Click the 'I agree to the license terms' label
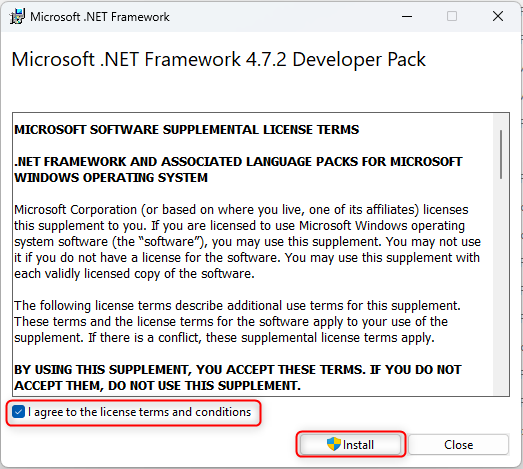 139,412
